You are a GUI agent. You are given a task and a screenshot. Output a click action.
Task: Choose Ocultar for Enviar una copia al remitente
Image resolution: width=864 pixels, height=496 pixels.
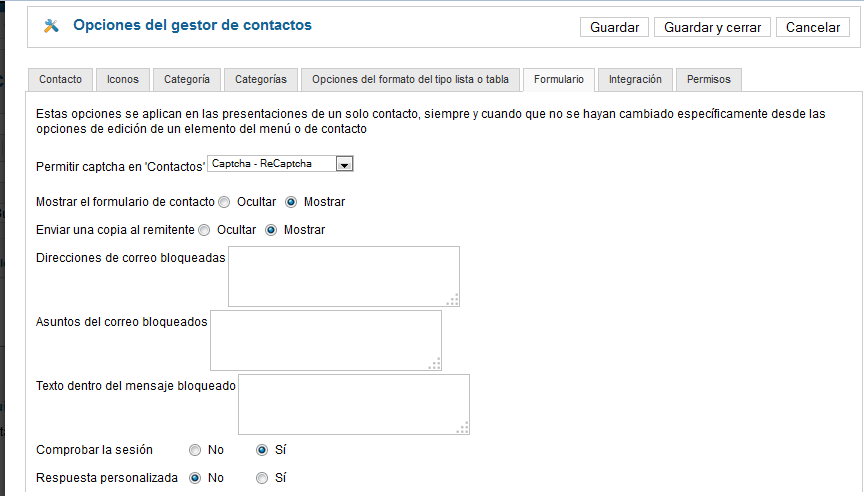(x=204, y=230)
